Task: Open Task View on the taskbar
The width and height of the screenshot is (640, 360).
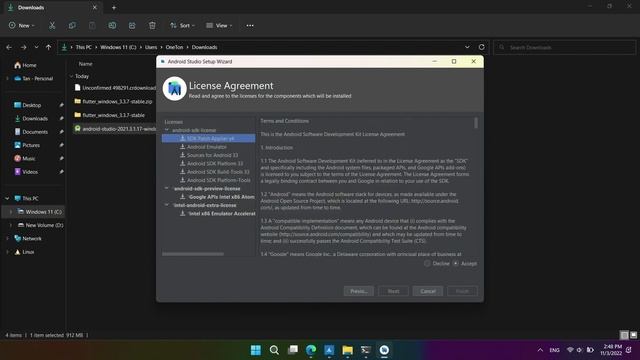Action: pyautogui.click(x=293, y=350)
